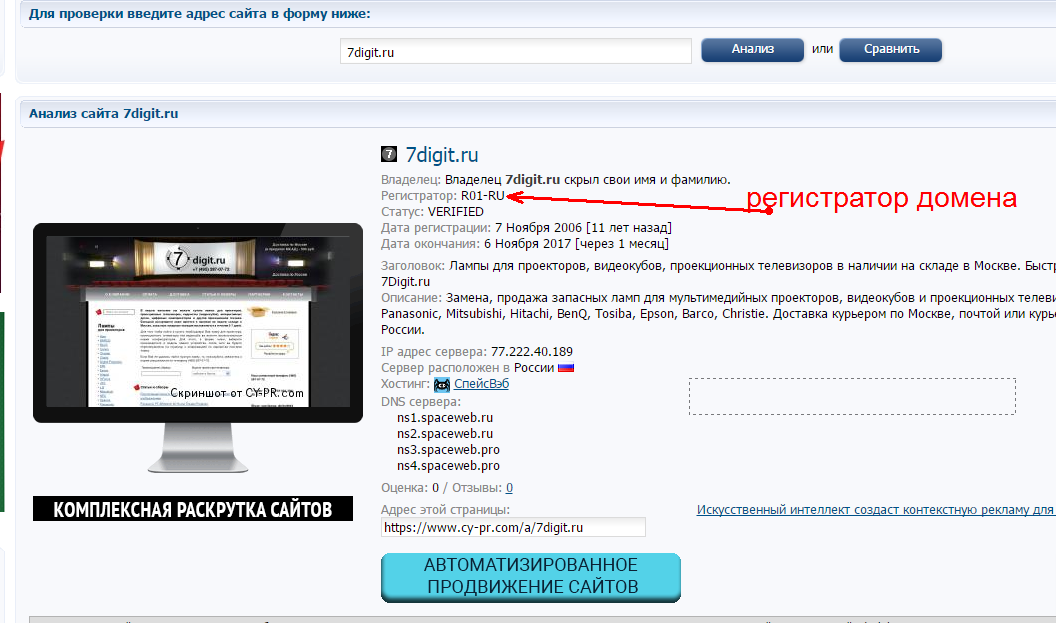Open the reviews count link 0
This screenshot has width=1056, height=623.
pos(509,488)
